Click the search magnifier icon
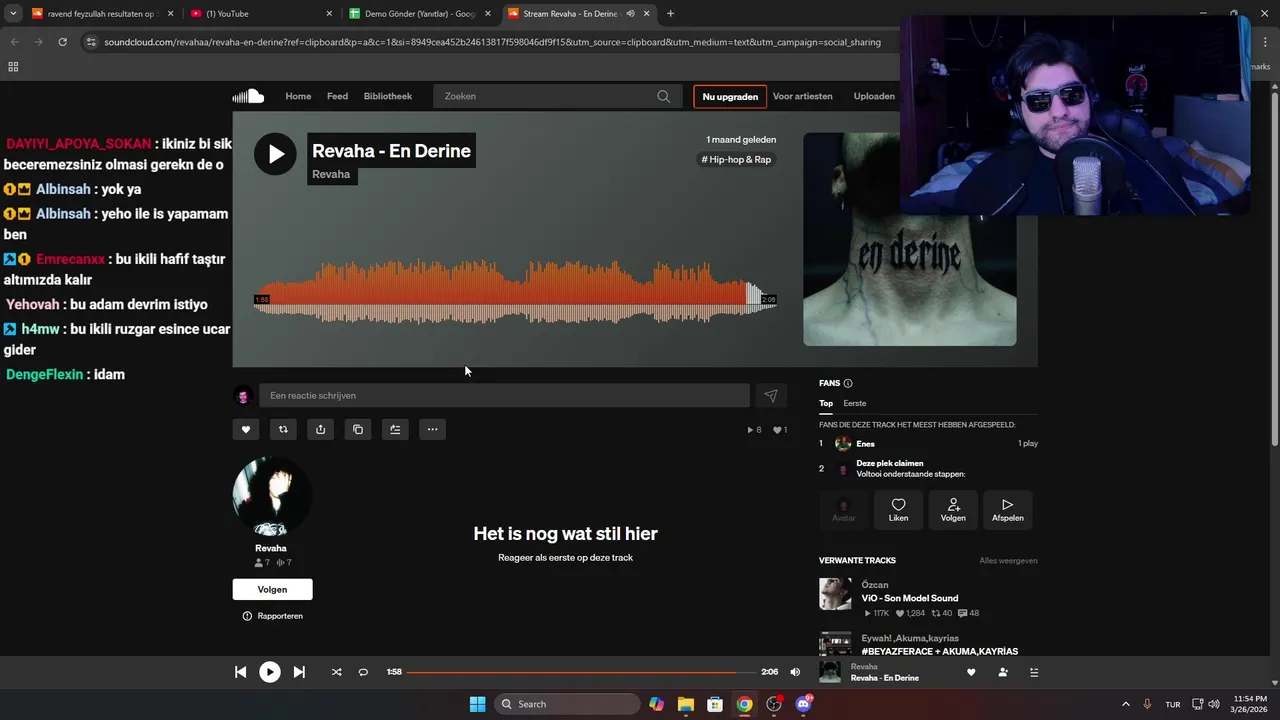Screen dimensions: 1280x720 [664, 96]
